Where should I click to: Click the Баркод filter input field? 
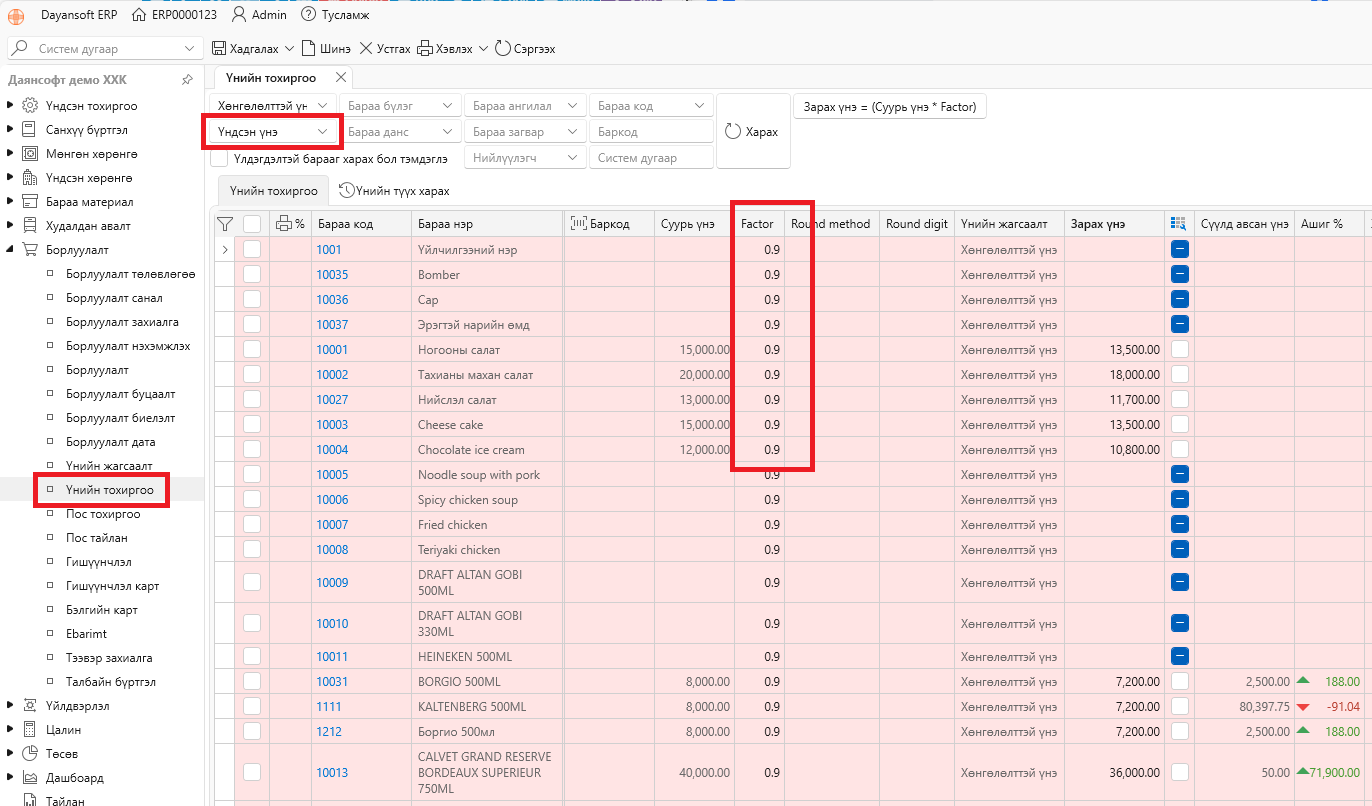(652, 132)
